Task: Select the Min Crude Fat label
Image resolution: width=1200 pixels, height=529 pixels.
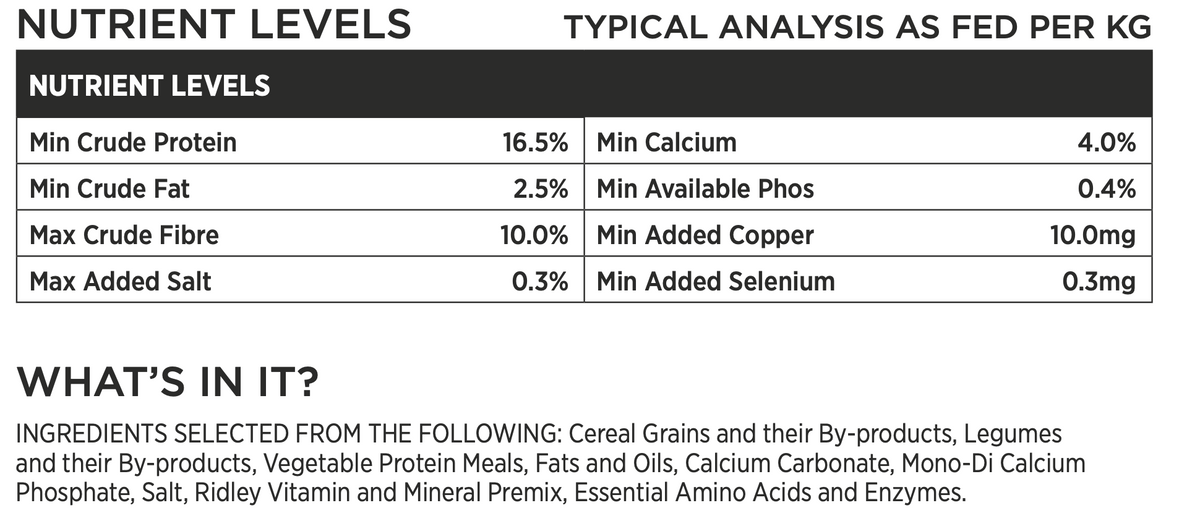Action: 110,189
